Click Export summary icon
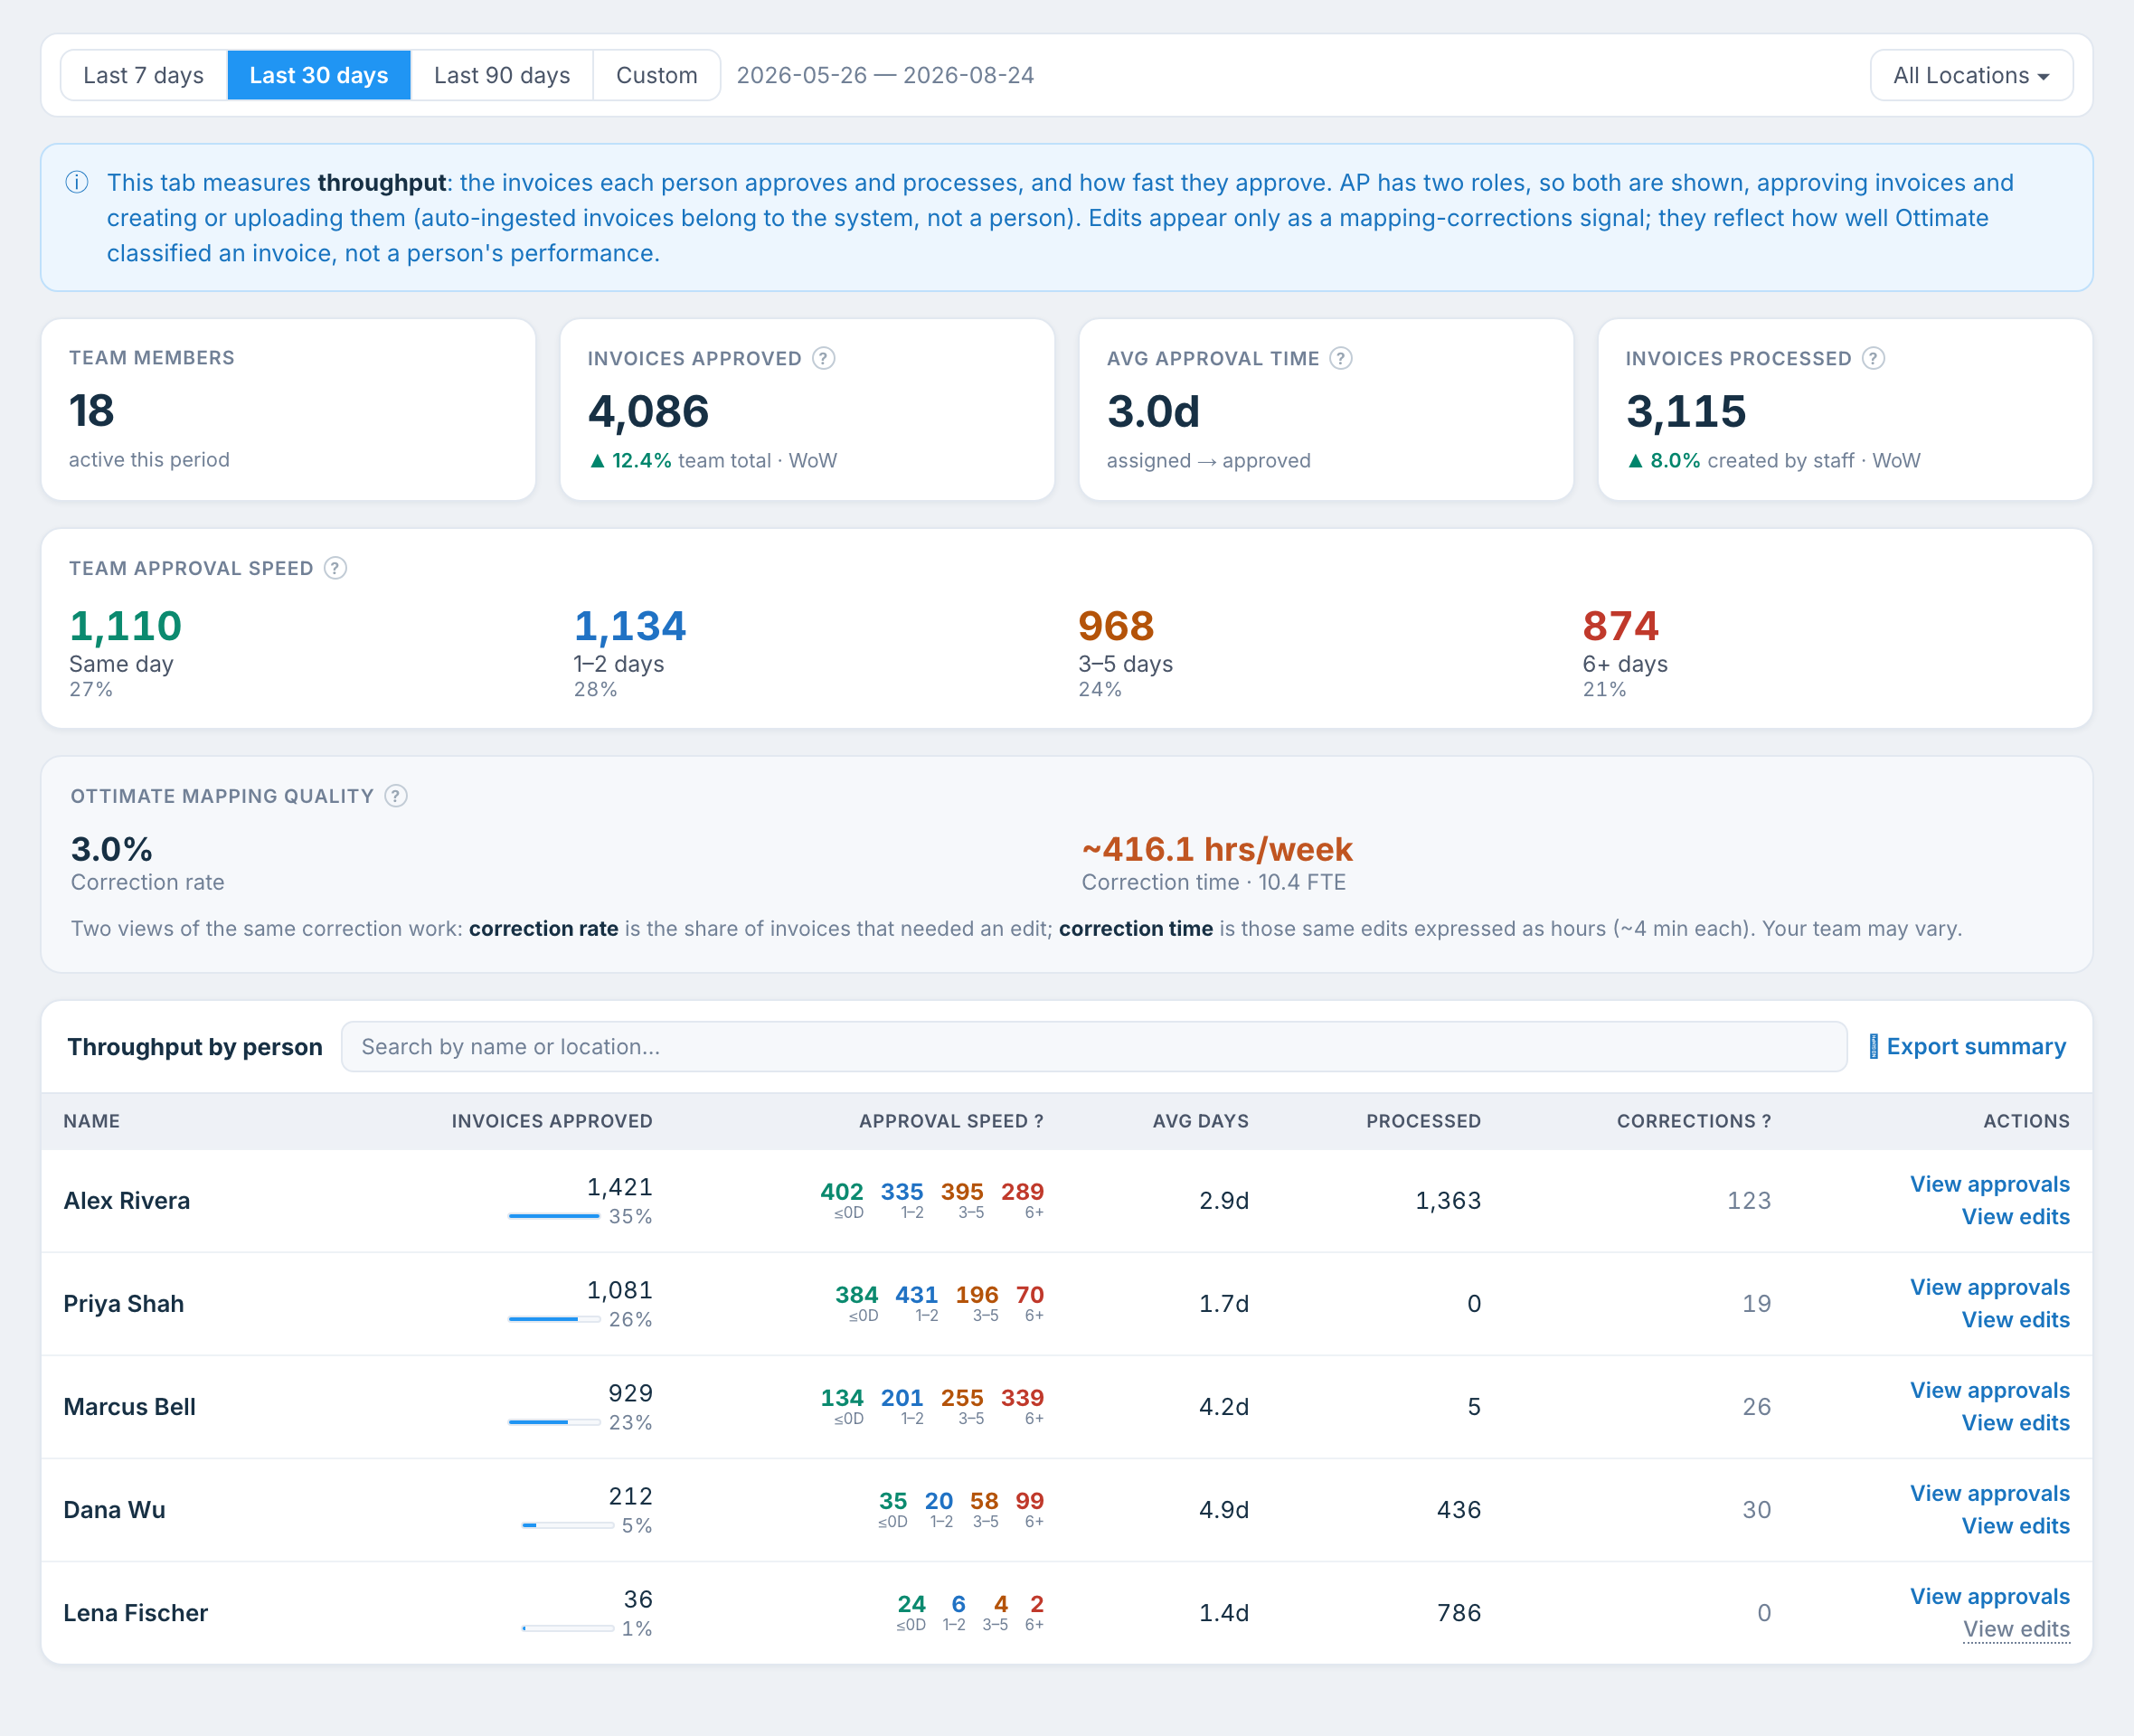 coord(1874,1047)
